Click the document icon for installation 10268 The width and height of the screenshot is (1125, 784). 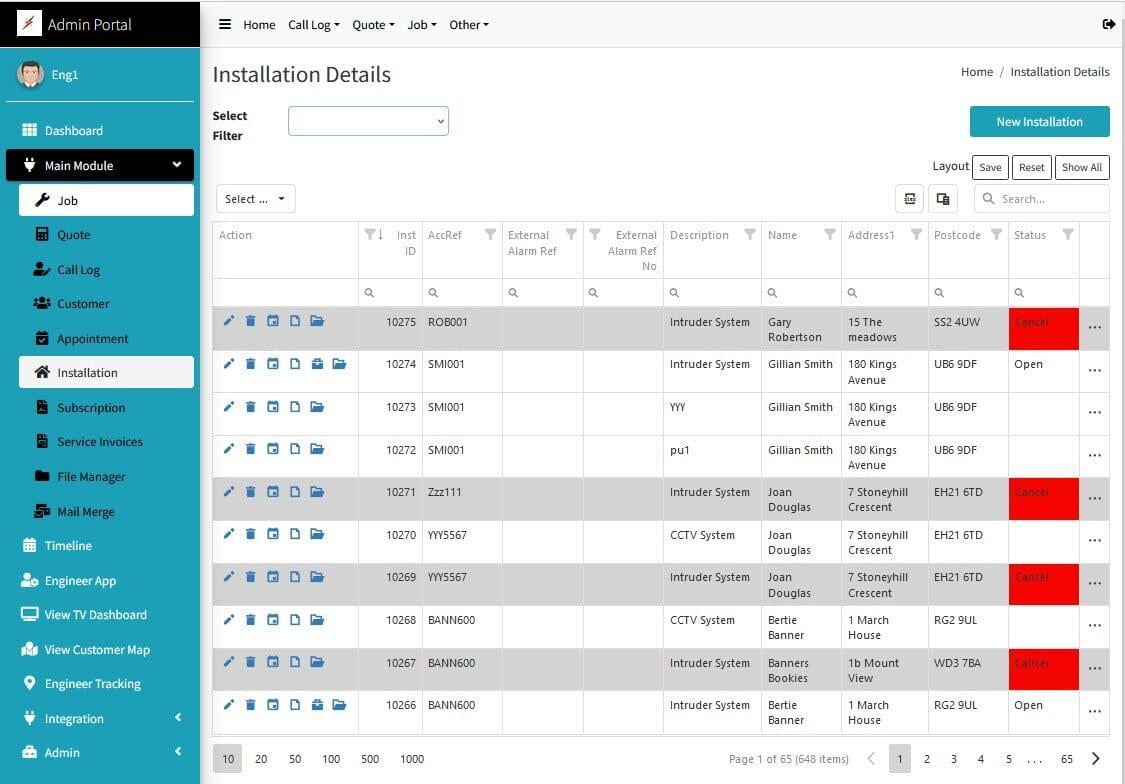[295, 620]
